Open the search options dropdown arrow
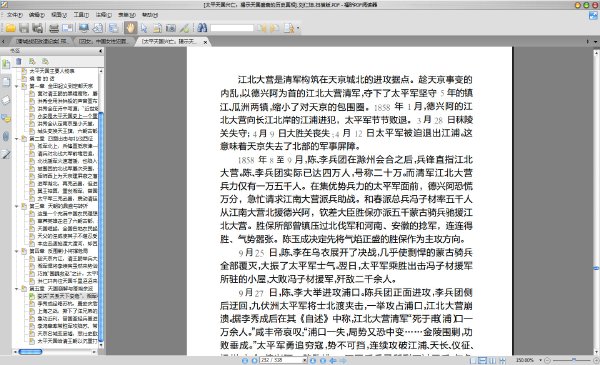Screen dimensions: 600x365 pyautogui.click(x=298, y=28)
